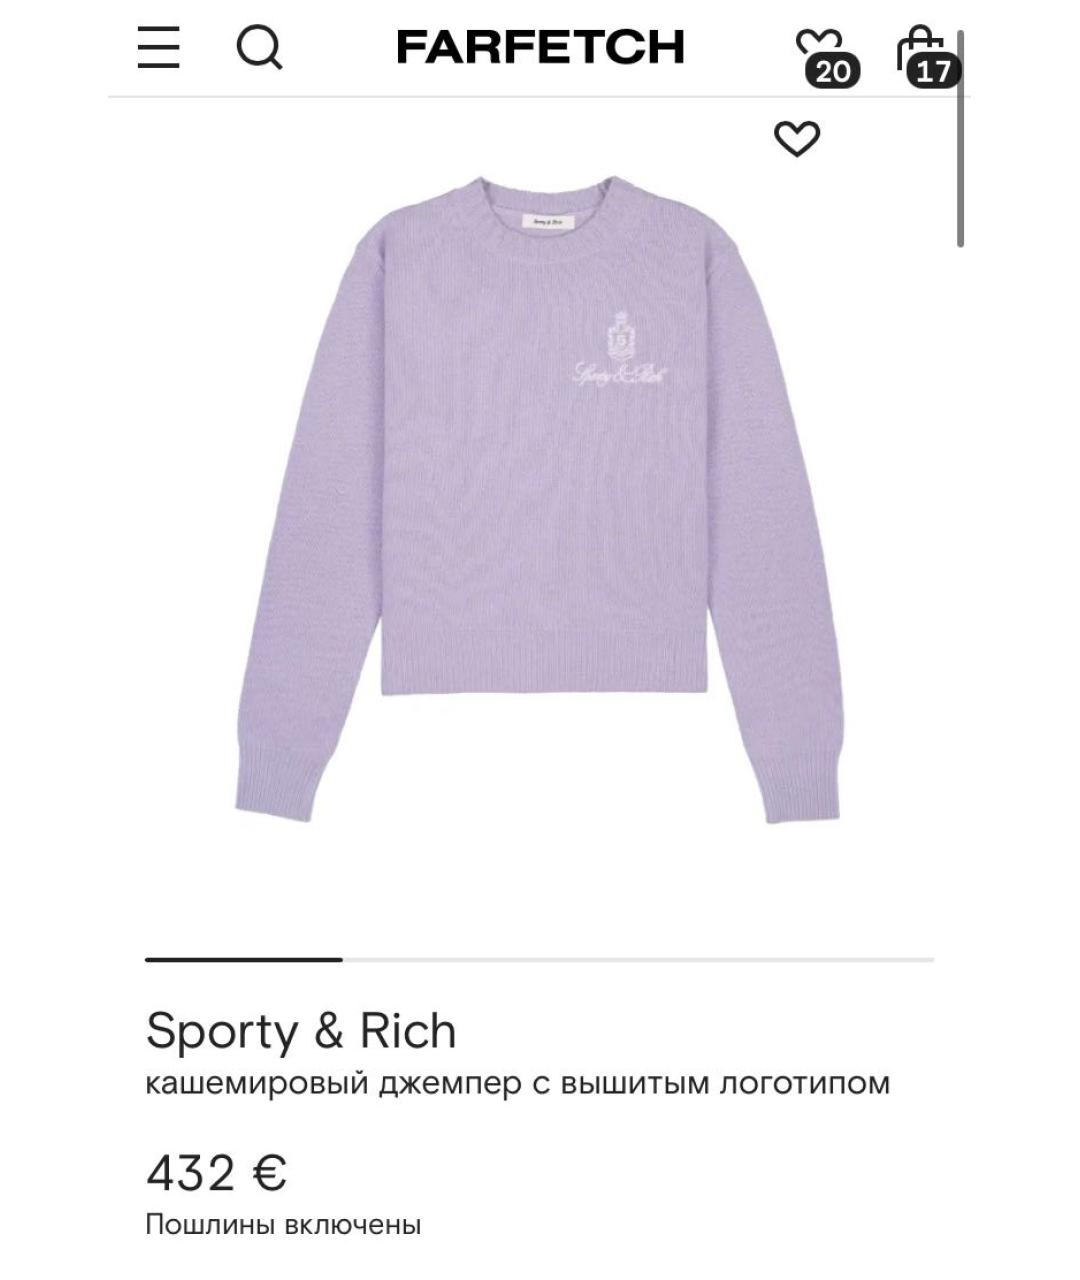1080x1280 pixels.
Task: Click the dark filled segment of the gallery indicator
Action: (x=244, y=959)
